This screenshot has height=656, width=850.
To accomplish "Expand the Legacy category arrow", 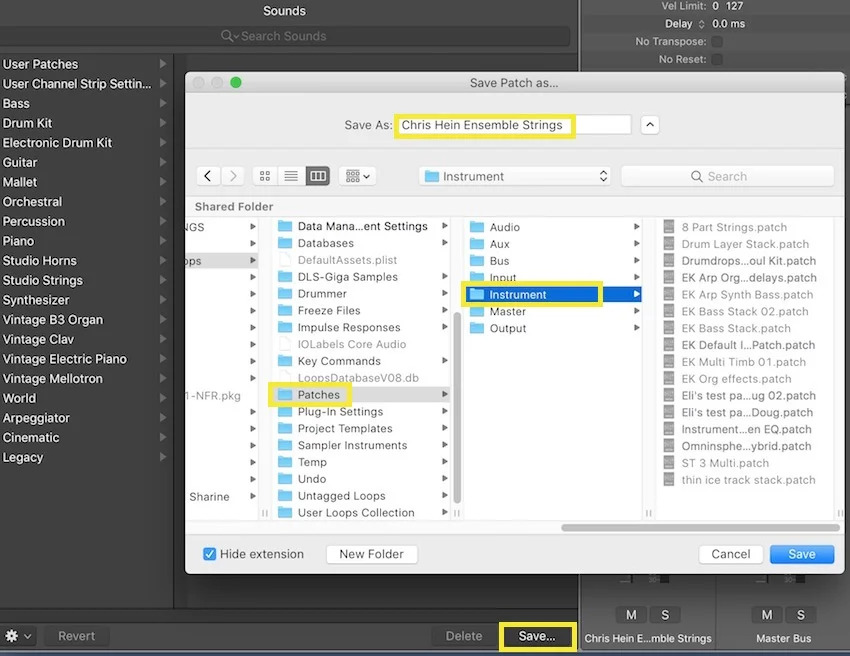I will [x=163, y=457].
